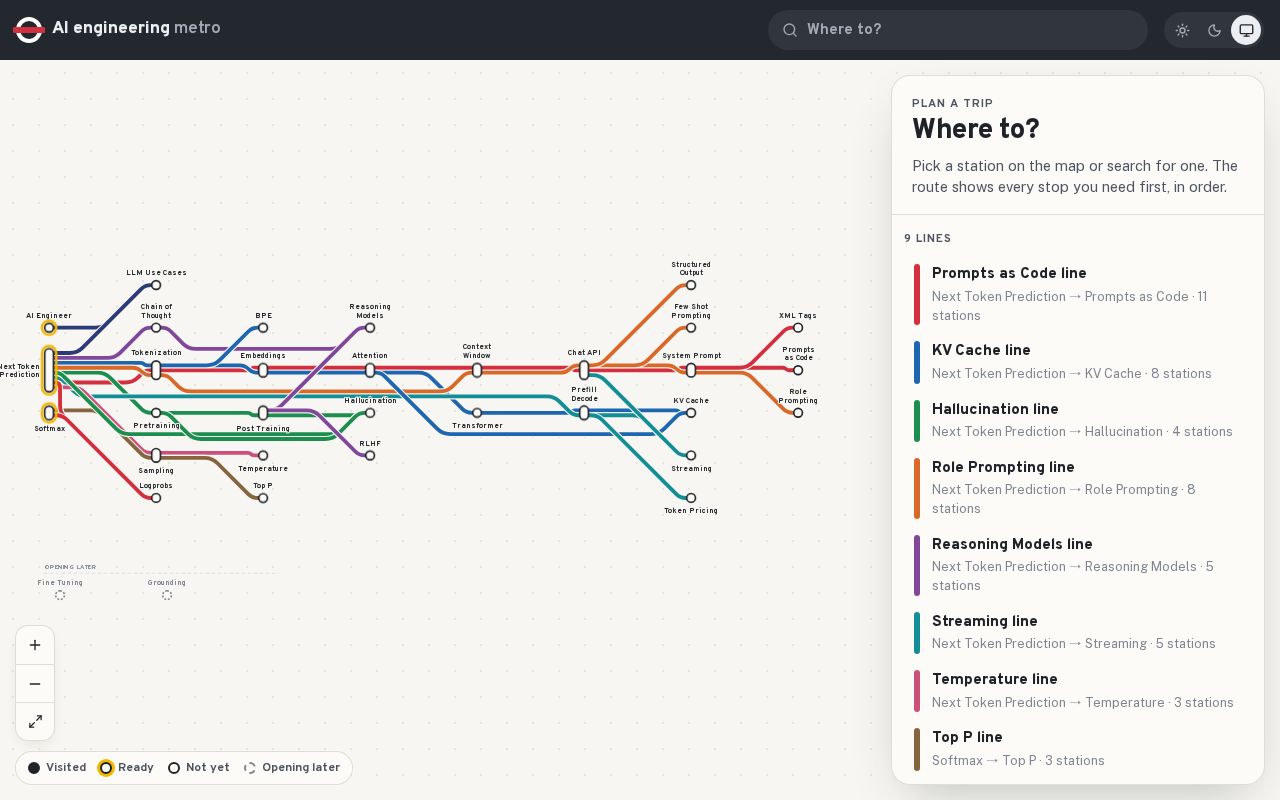
Task: Select the Reasoning Models station
Action: [x=370, y=328]
